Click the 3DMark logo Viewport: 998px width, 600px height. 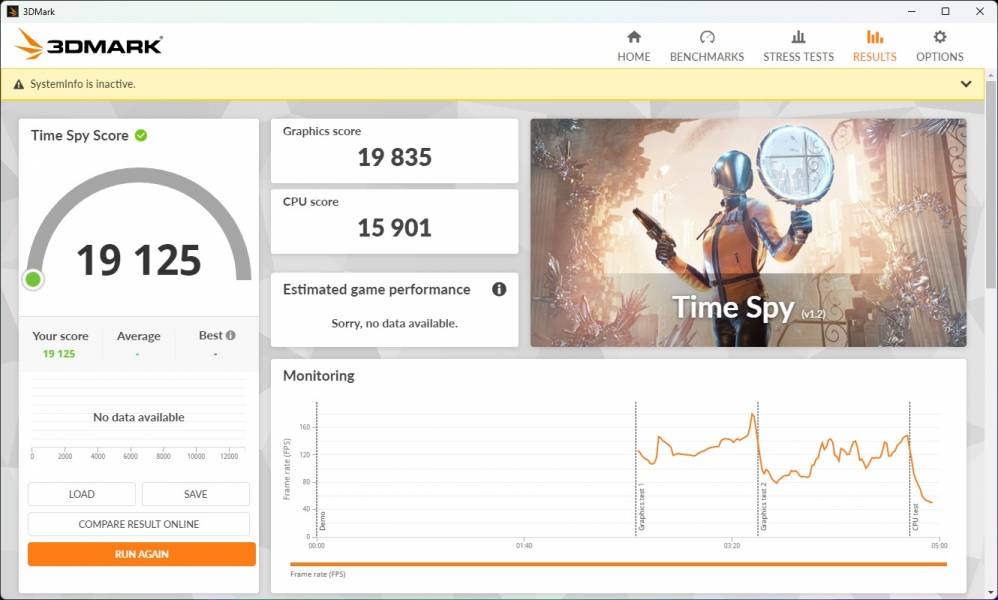pyautogui.click(x=89, y=45)
